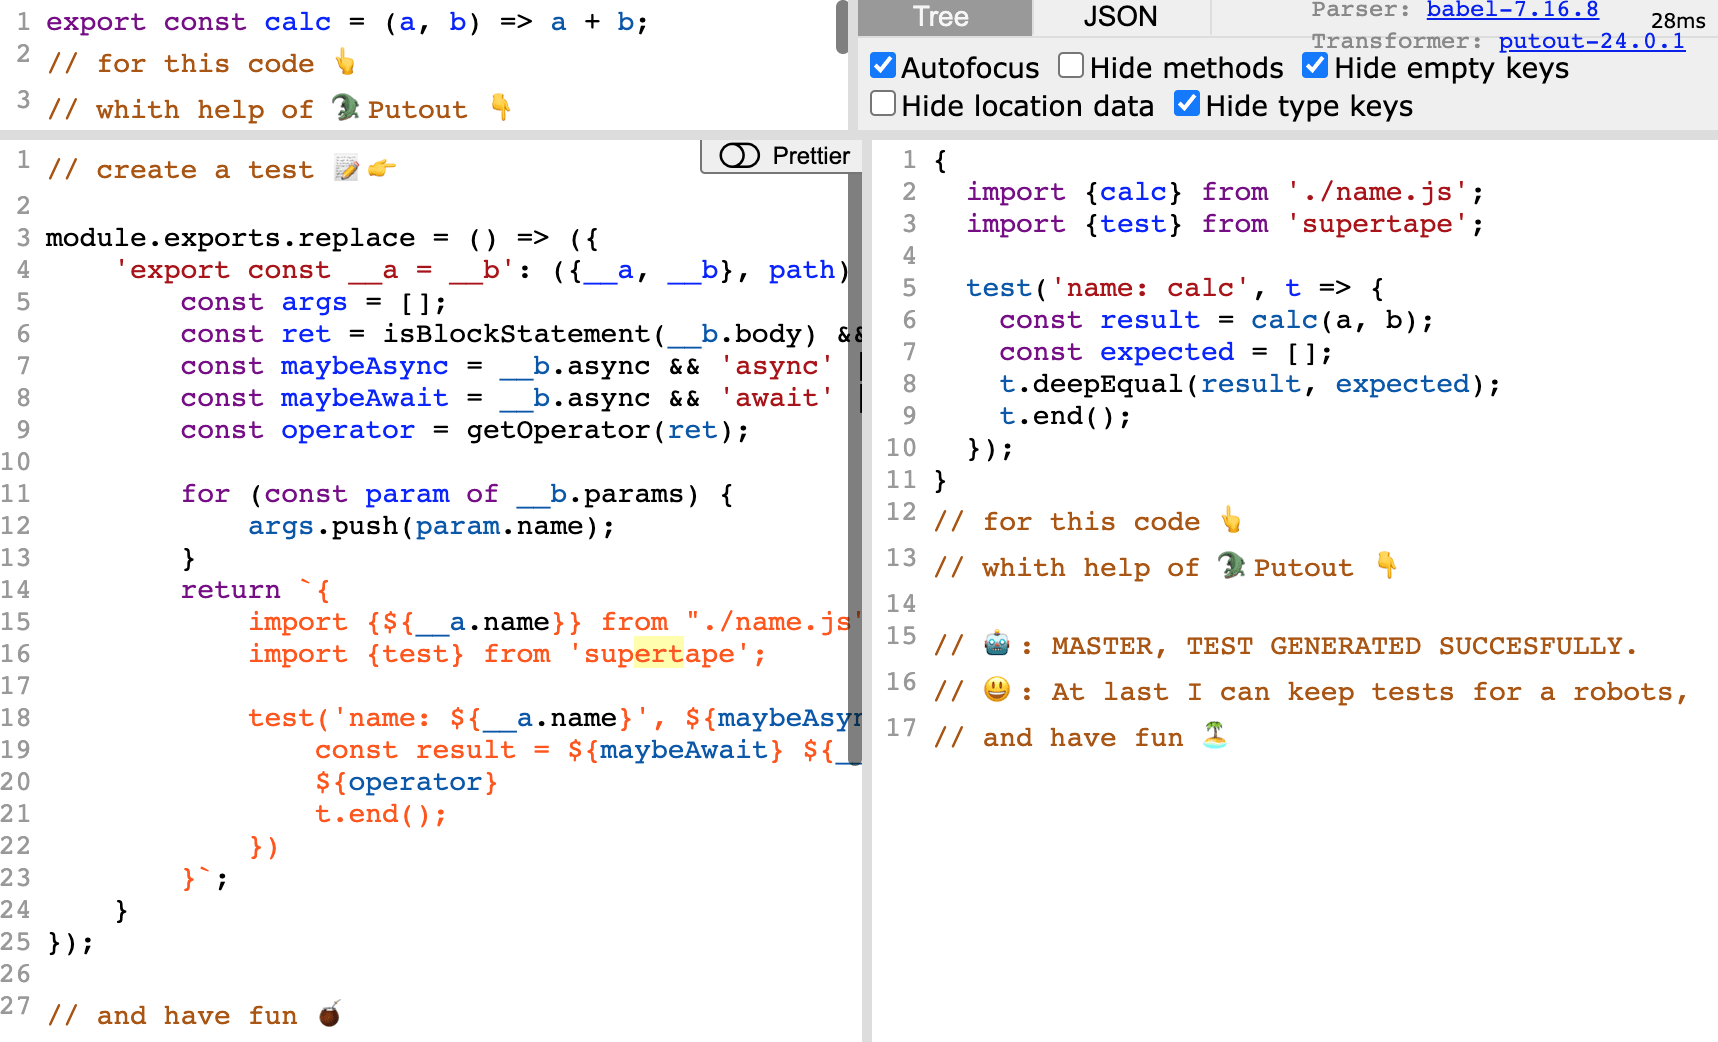Click 't.deepEqual' in output line 8
Image resolution: width=1718 pixels, height=1042 pixels.
point(1092,384)
